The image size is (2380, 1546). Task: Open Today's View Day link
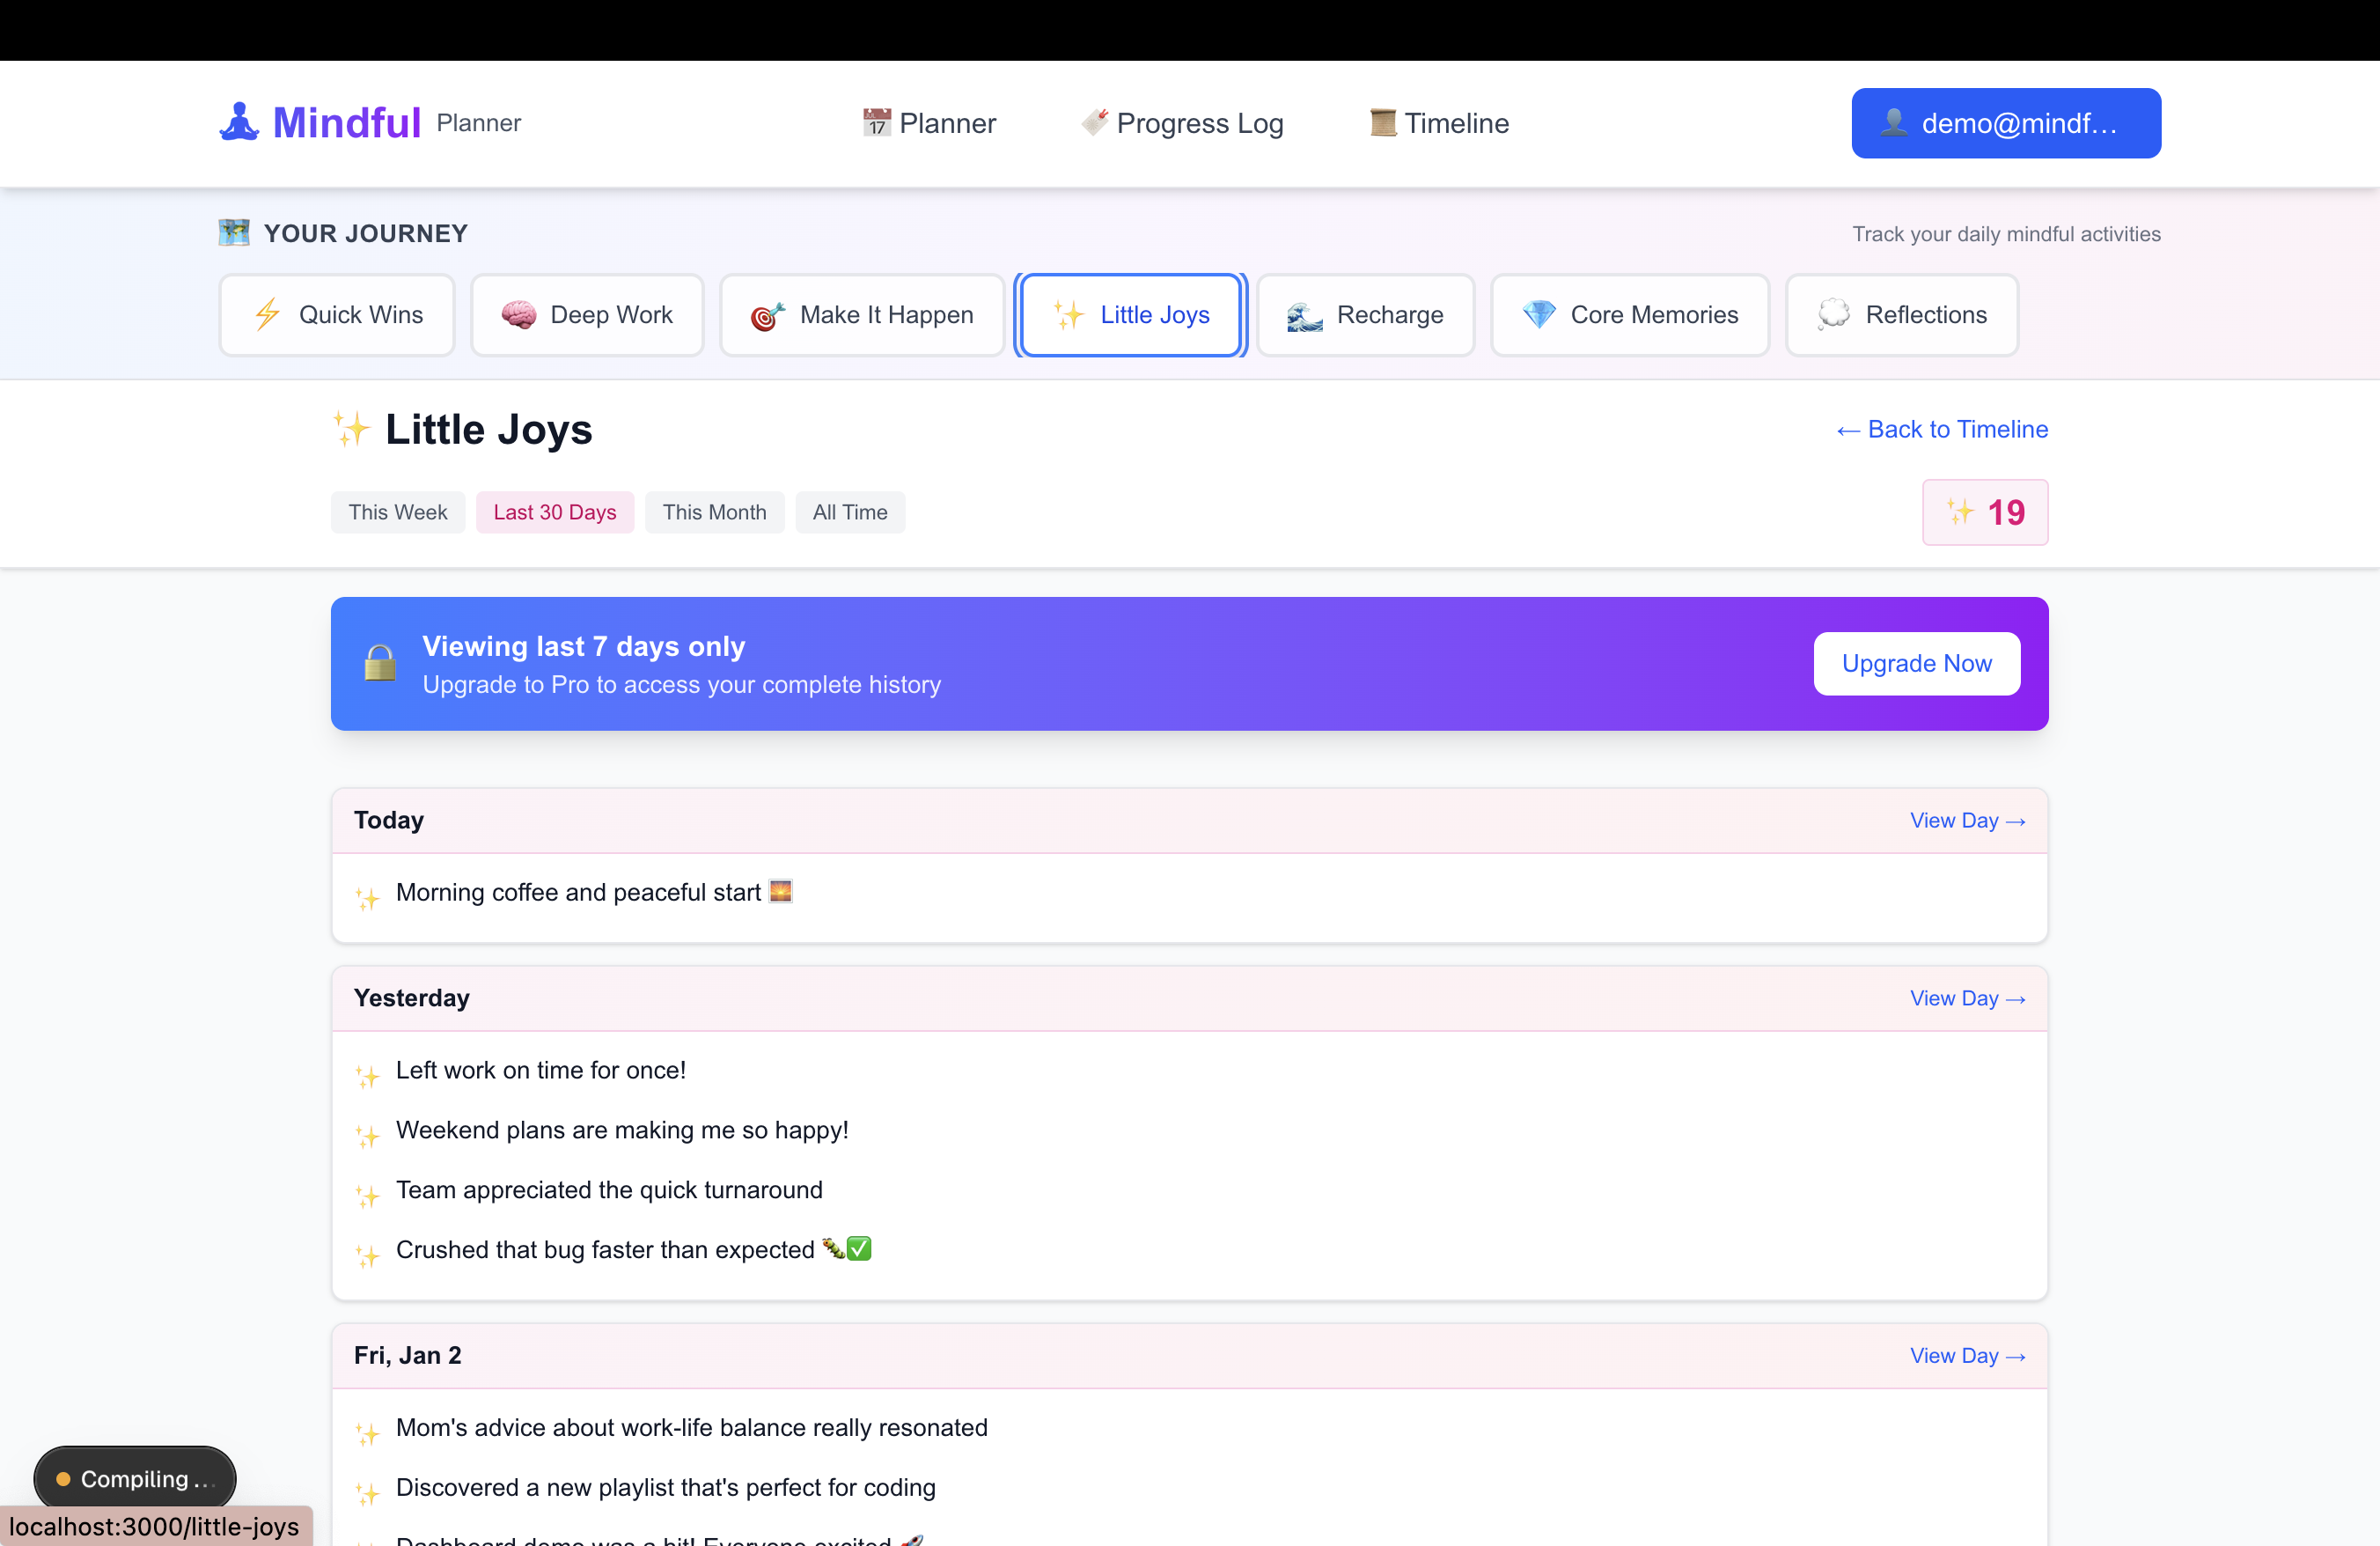1967,820
